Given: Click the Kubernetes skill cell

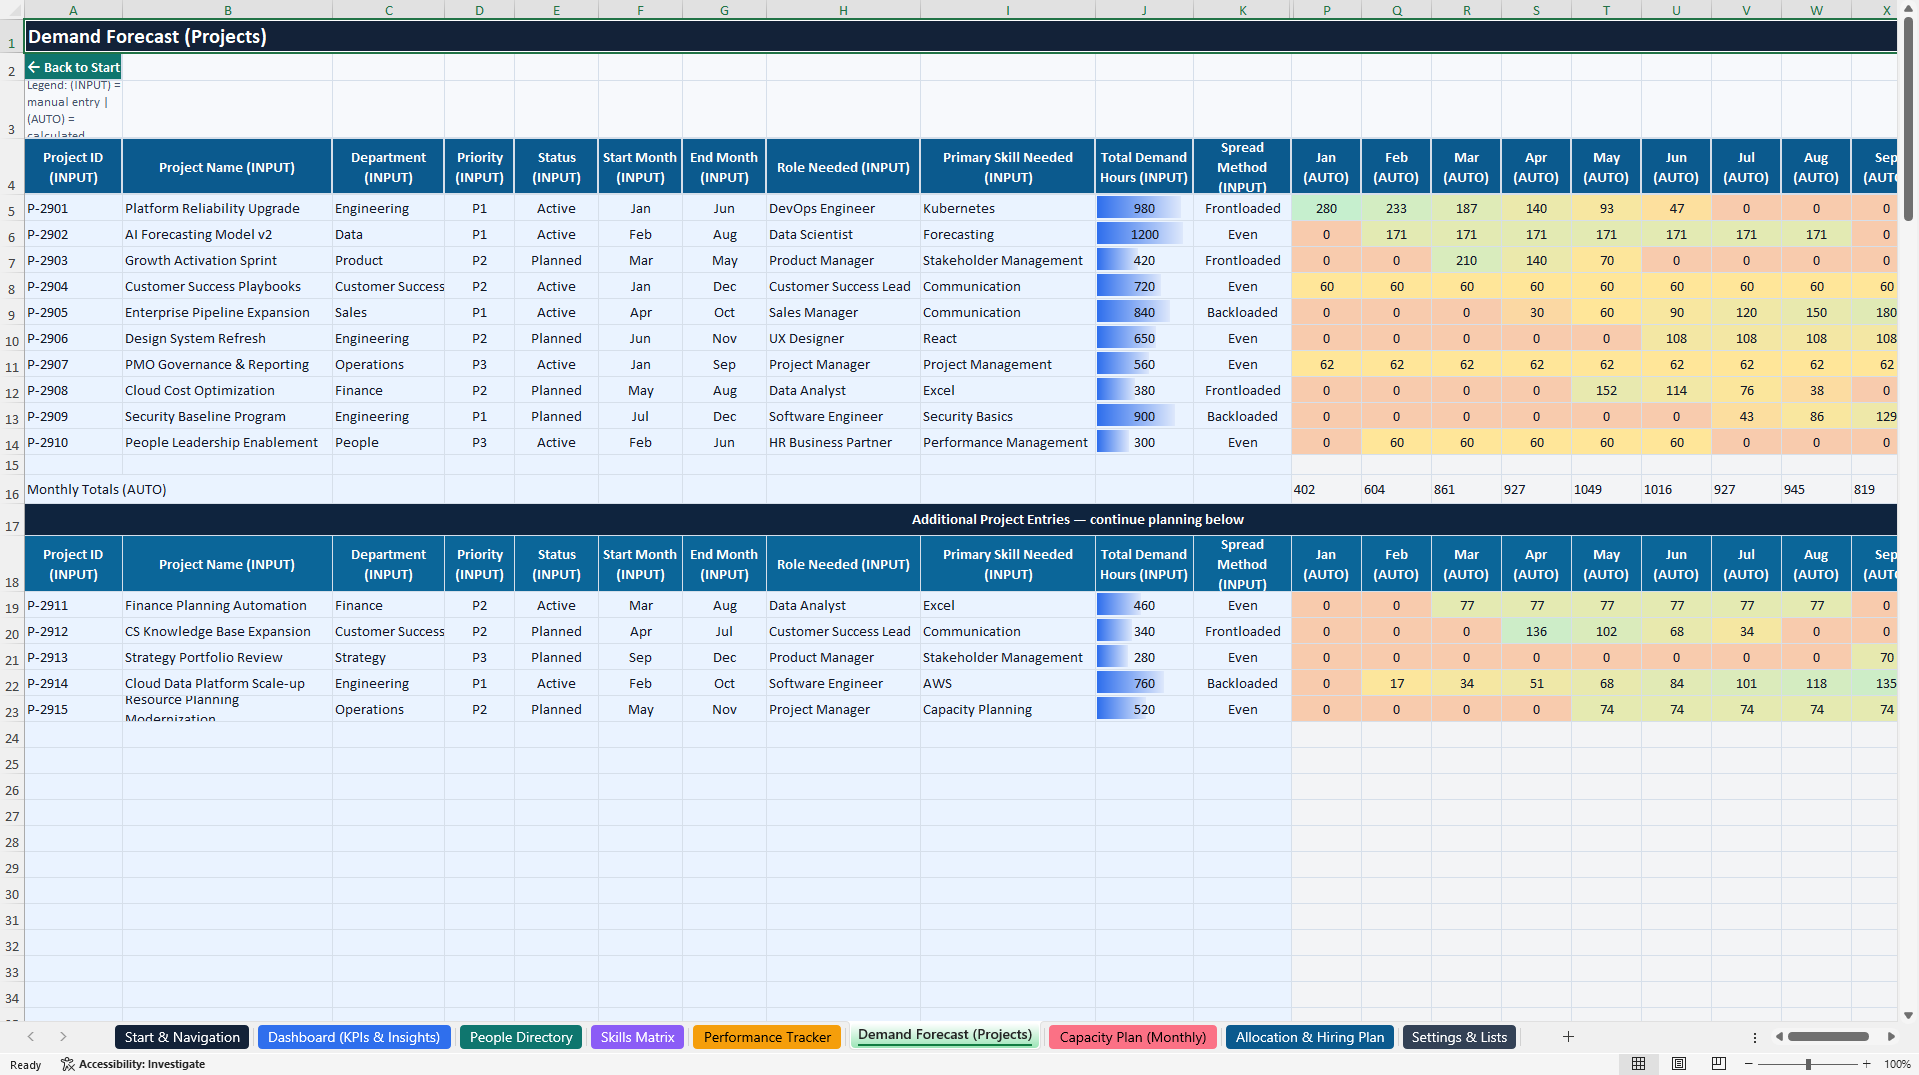Looking at the screenshot, I should click(1007, 208).
